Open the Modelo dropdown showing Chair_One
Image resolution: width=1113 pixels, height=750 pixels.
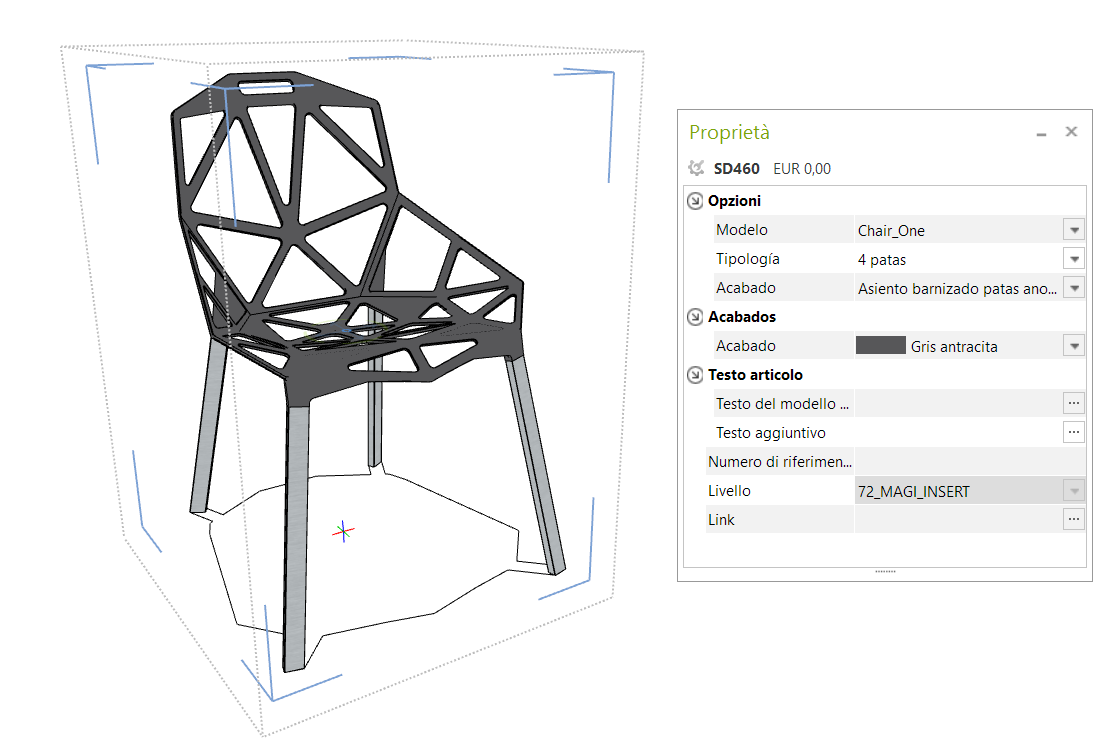tap(1074, 230)
